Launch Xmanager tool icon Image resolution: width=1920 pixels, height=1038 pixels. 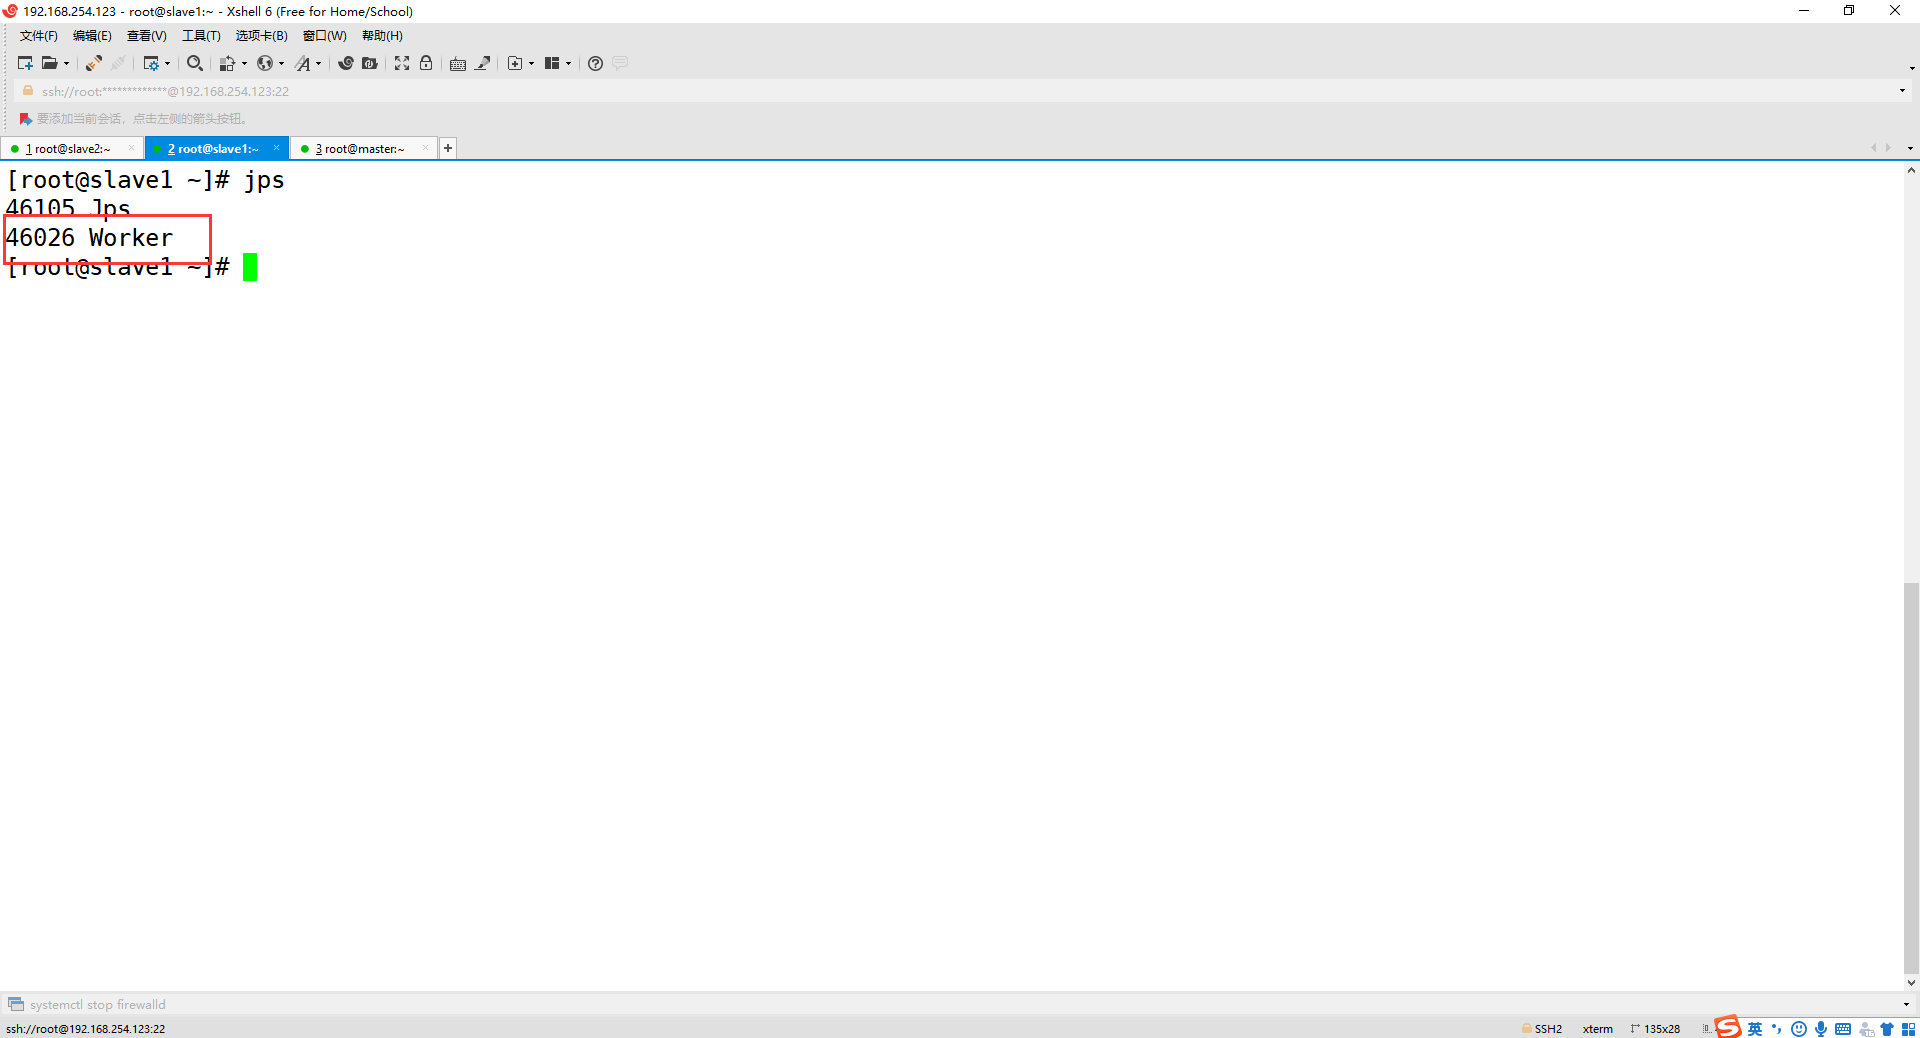pos(370,63)
